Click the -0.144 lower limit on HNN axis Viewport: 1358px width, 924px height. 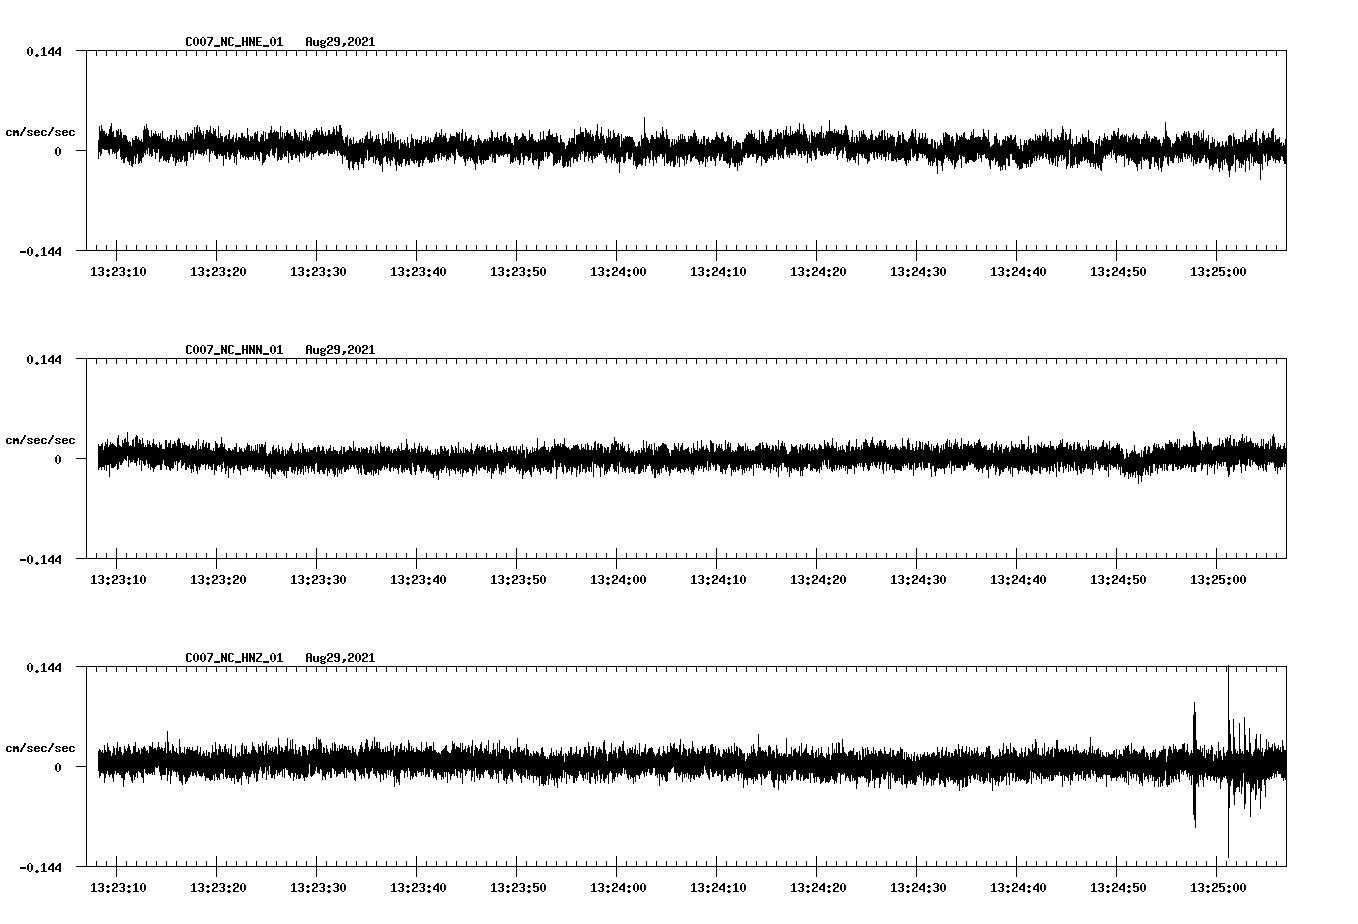40,559
